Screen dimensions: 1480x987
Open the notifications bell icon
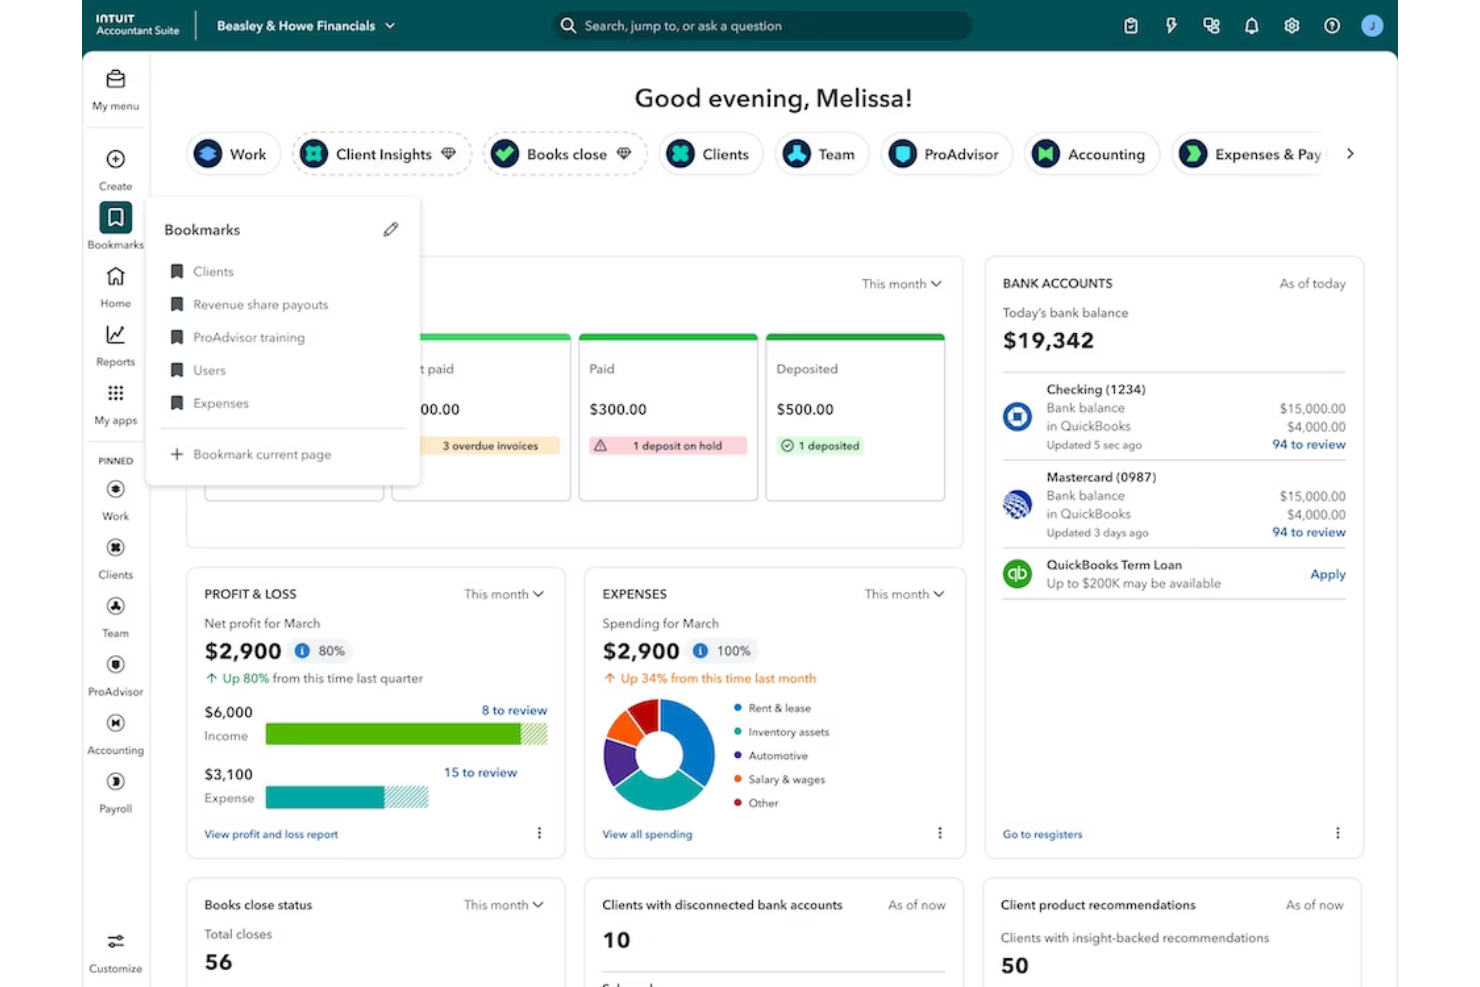(x=1251, y=26)
